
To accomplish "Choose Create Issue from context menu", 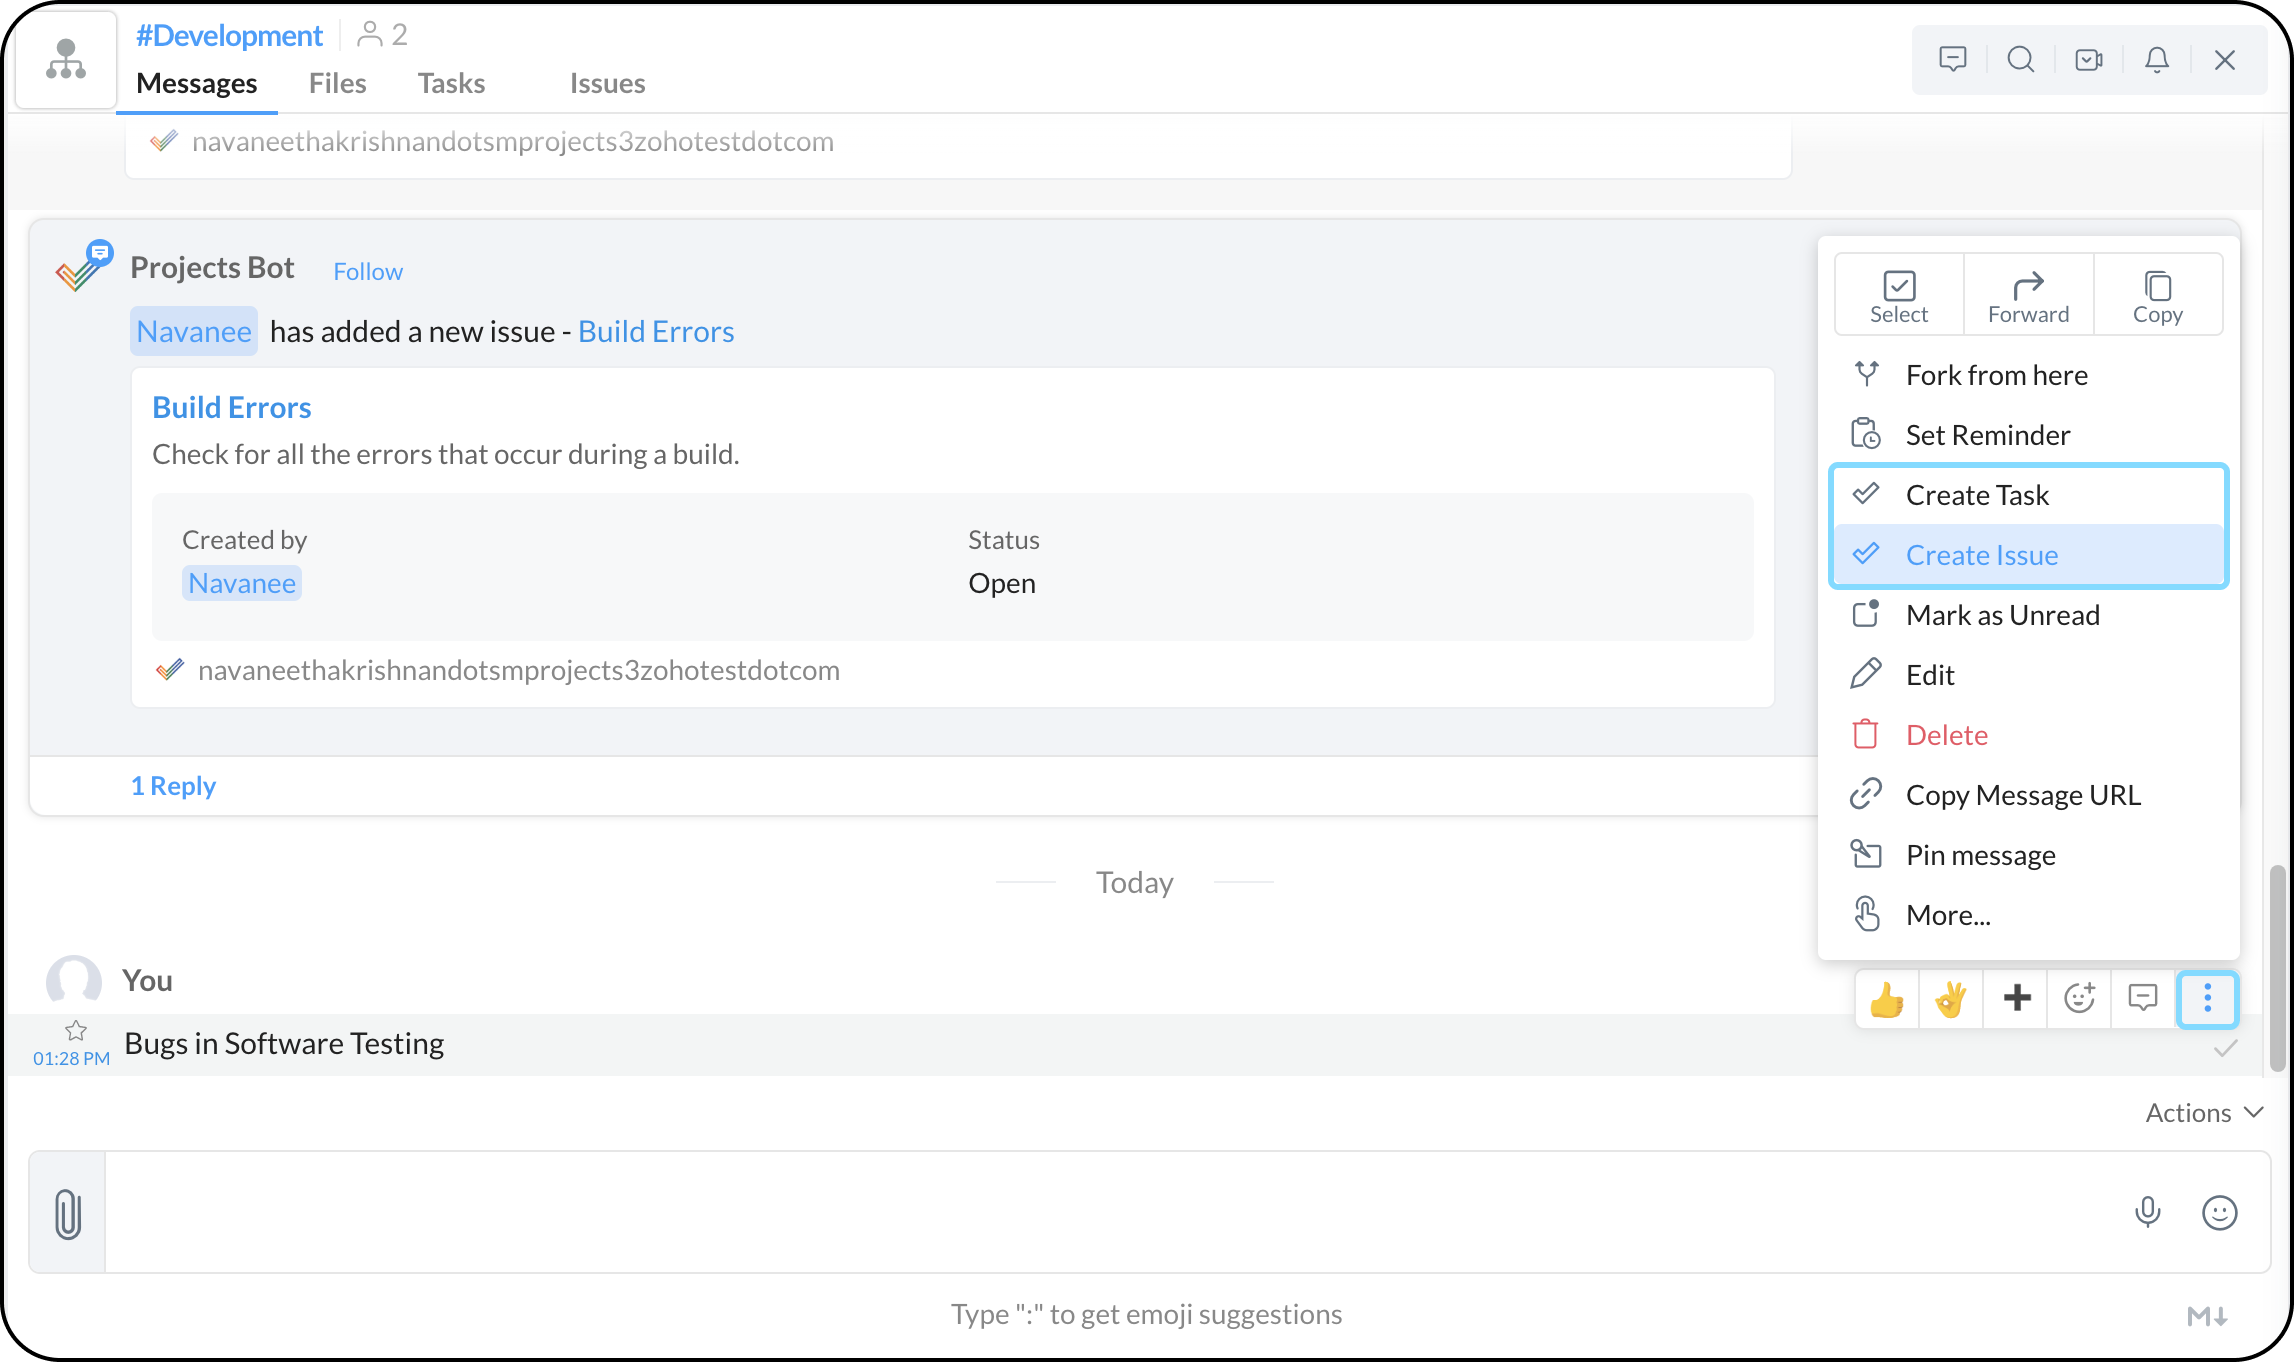I will coord(1981,555).
